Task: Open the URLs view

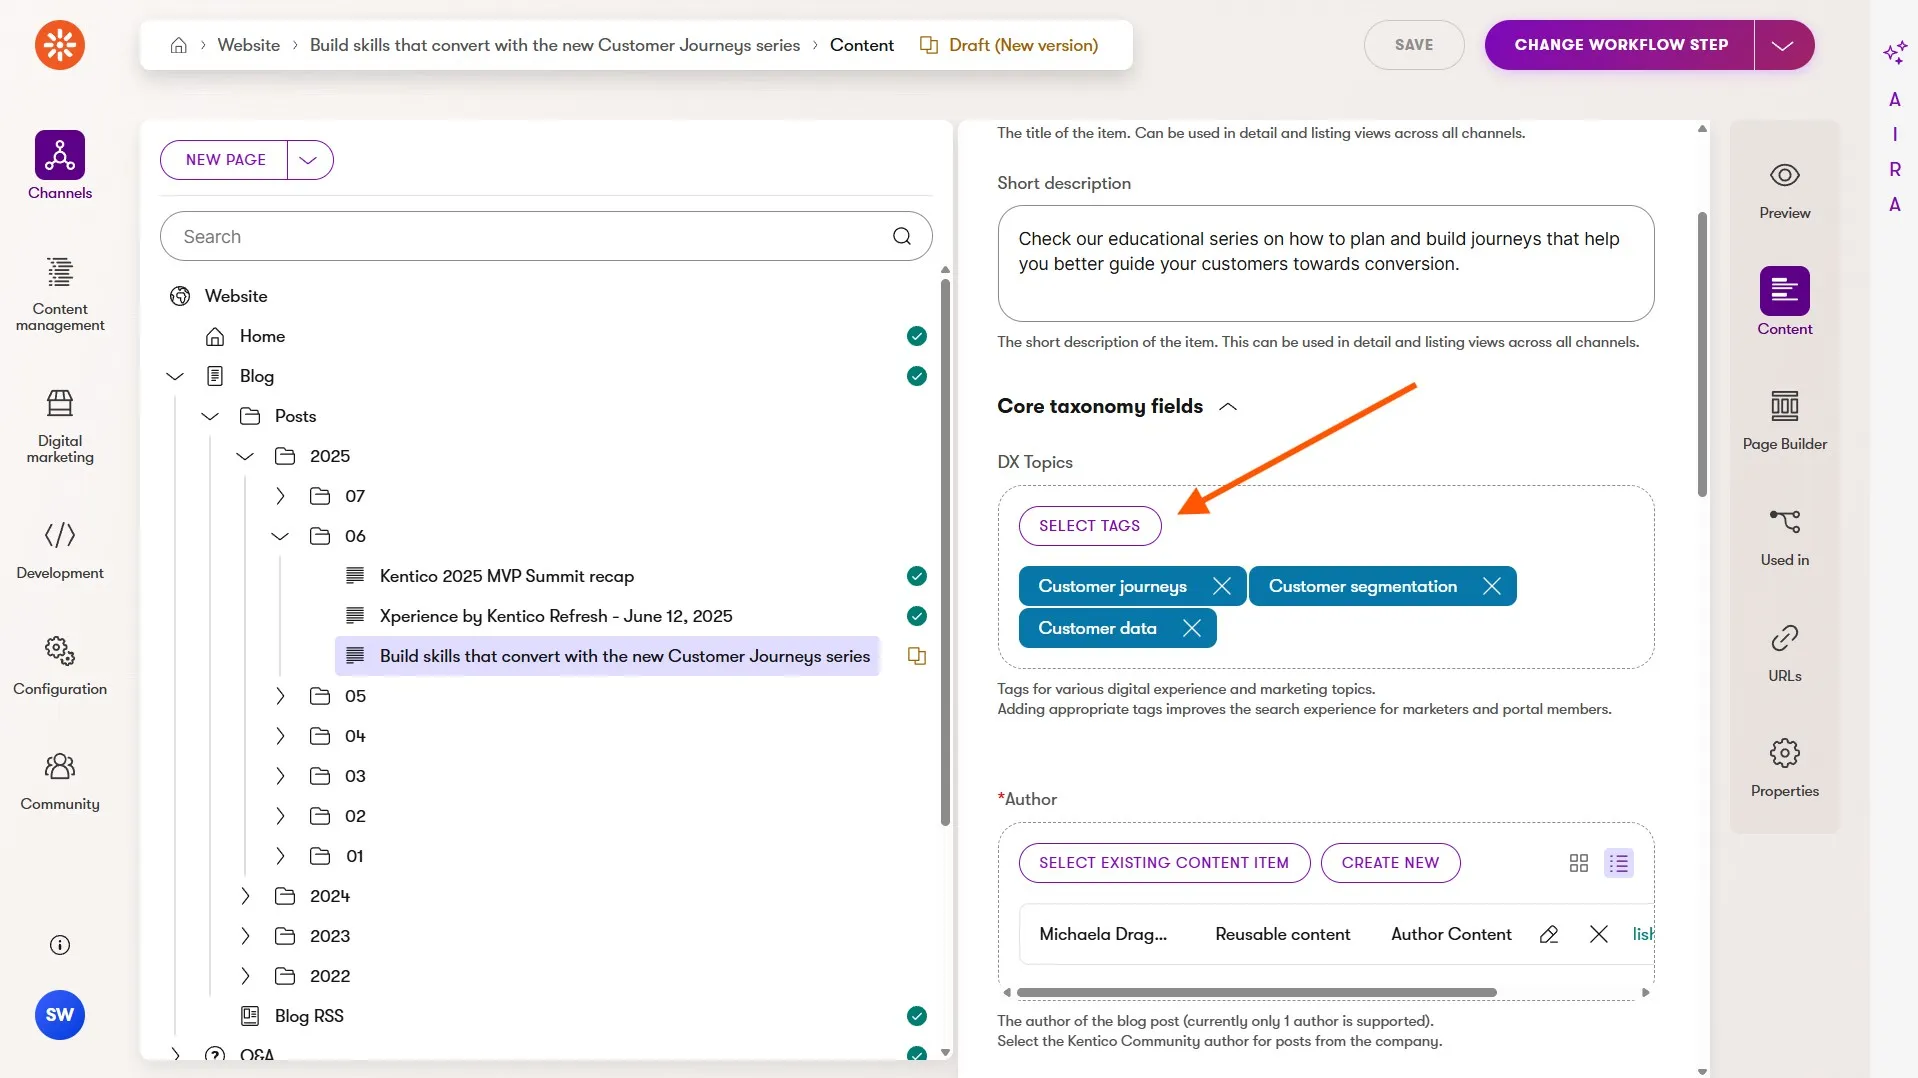Action: [1785, 653]
